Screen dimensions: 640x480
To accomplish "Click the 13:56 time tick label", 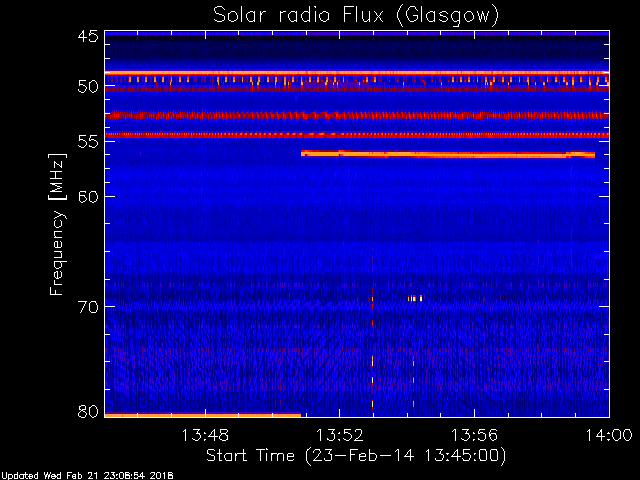I will (474, 435).
